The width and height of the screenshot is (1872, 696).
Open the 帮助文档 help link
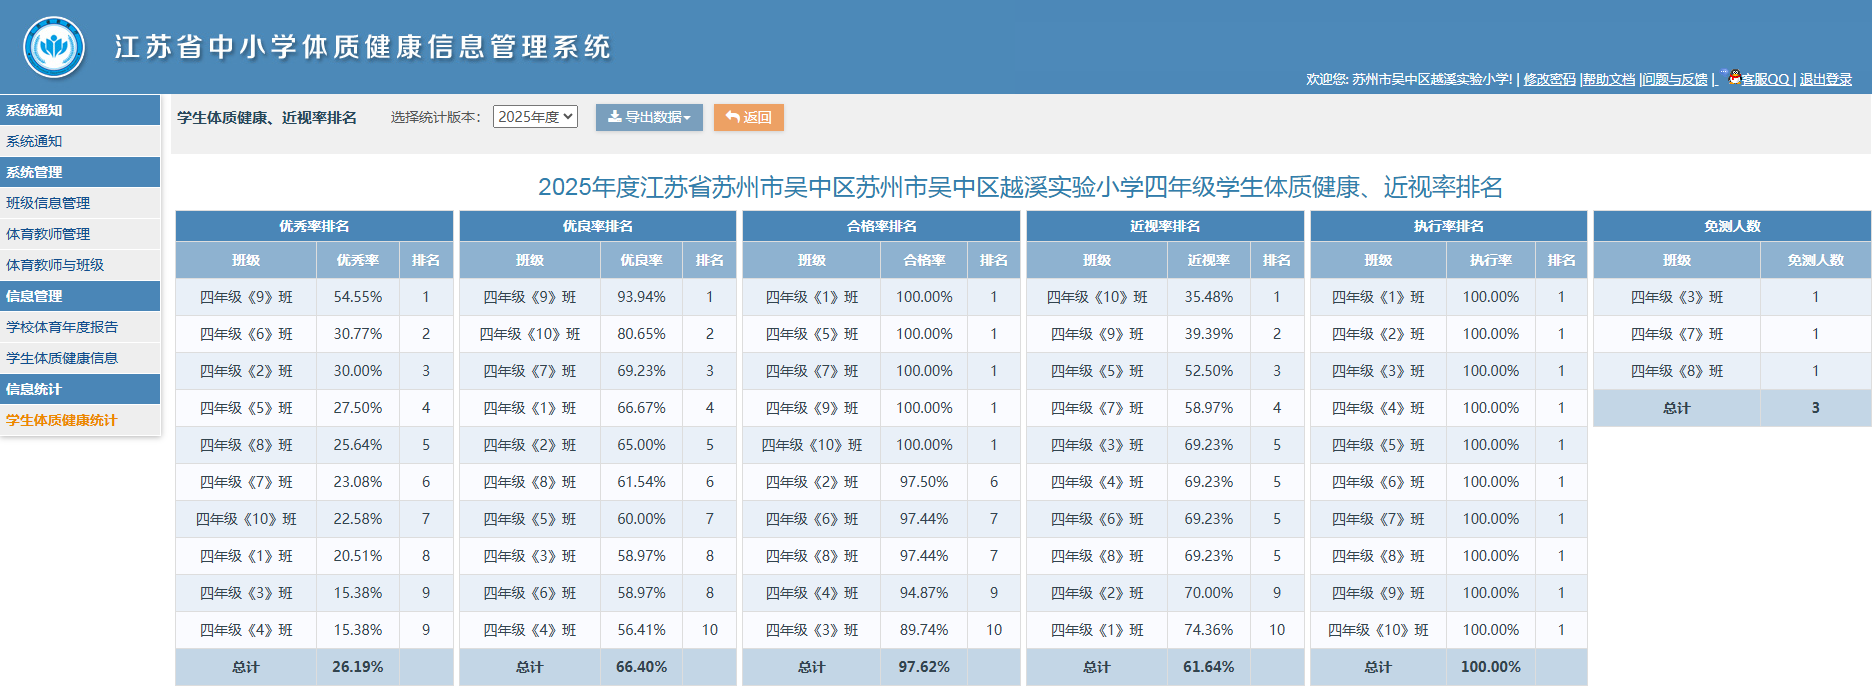[x=1609, y=79]
